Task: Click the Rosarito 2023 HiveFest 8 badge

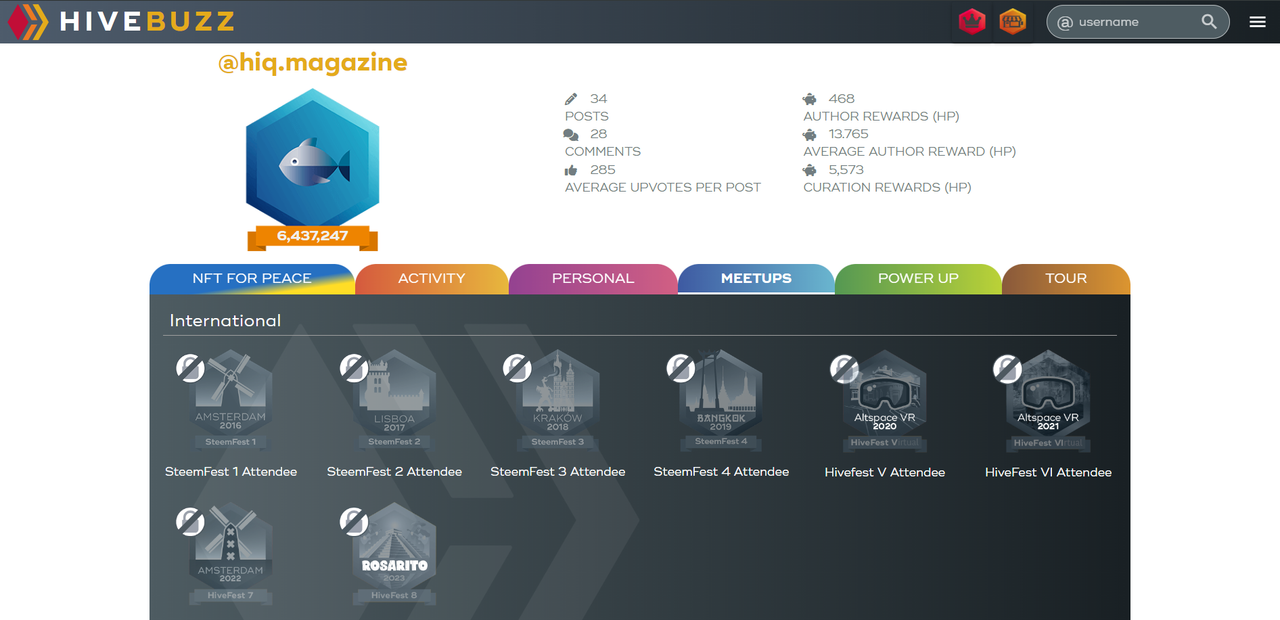Action: [394, 555]
